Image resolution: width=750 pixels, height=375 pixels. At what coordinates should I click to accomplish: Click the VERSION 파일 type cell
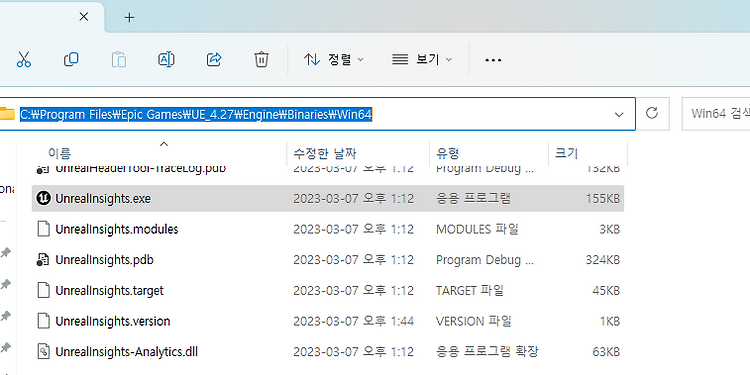(x=474, y=321)
